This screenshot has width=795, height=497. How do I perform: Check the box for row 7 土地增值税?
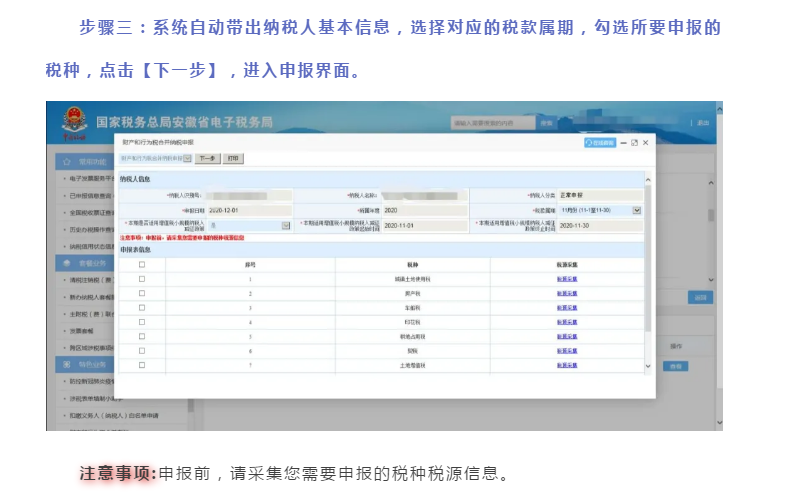click(x=142, y=365)
